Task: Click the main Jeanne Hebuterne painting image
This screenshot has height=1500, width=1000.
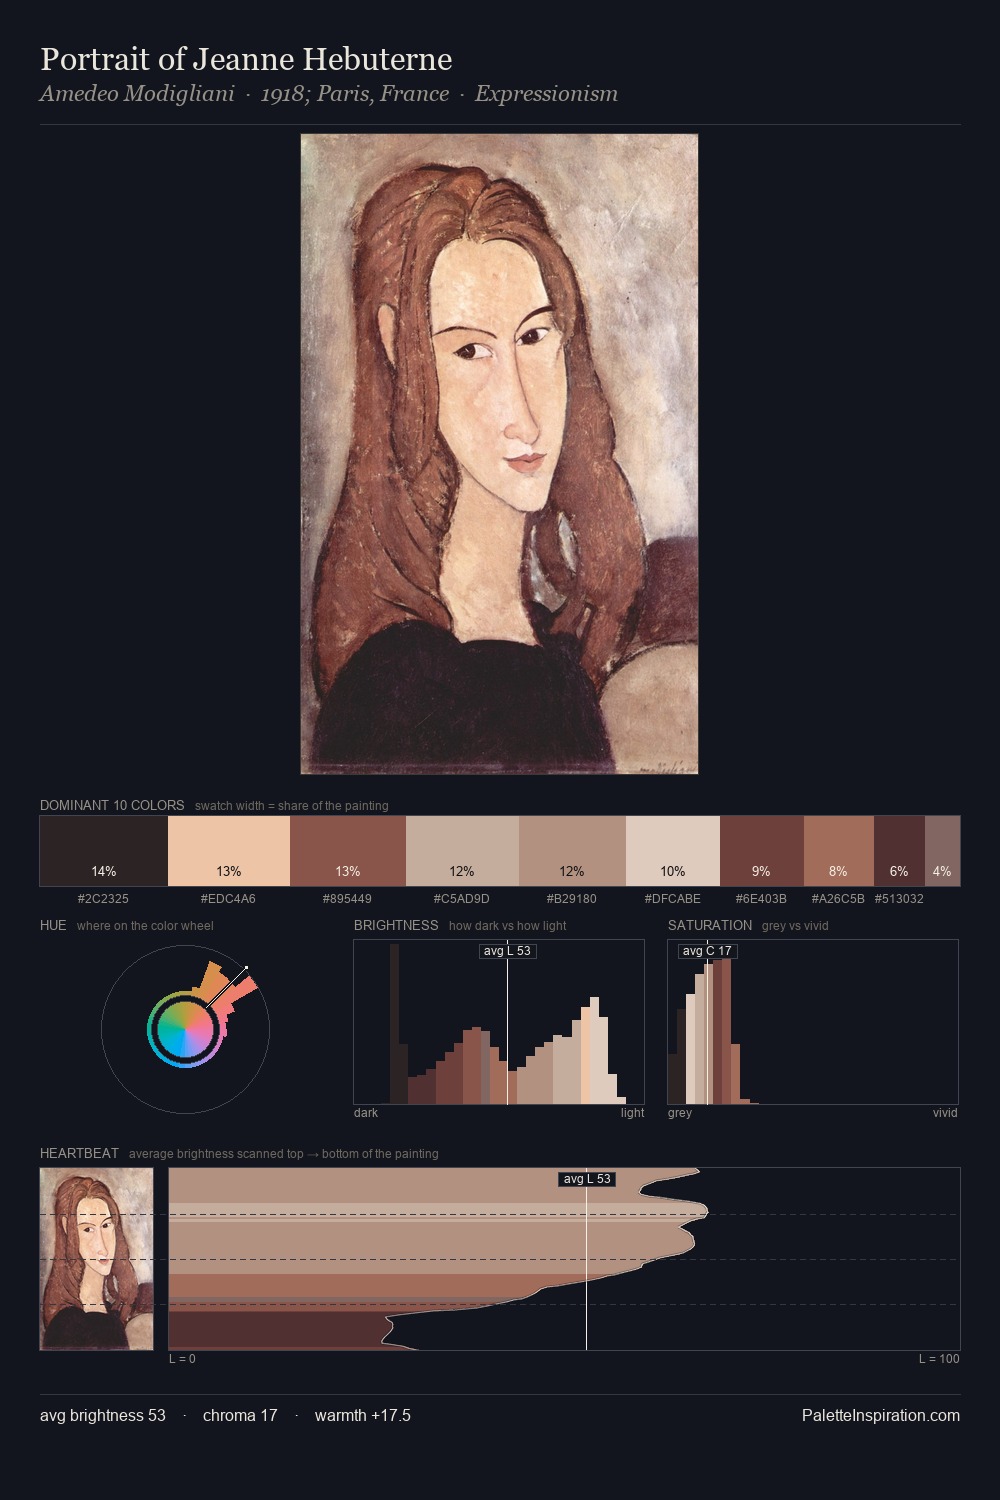Action: pos(499,454)
